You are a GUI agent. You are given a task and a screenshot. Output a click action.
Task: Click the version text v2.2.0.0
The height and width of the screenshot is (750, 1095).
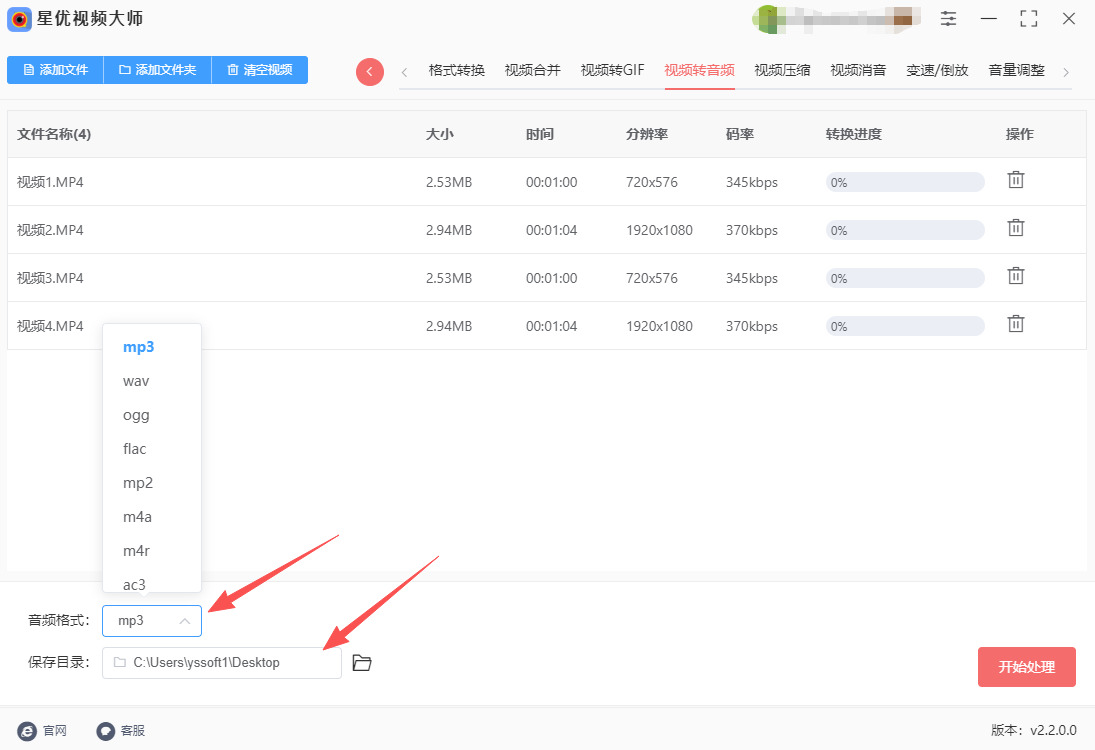[x=1053, y=730]
